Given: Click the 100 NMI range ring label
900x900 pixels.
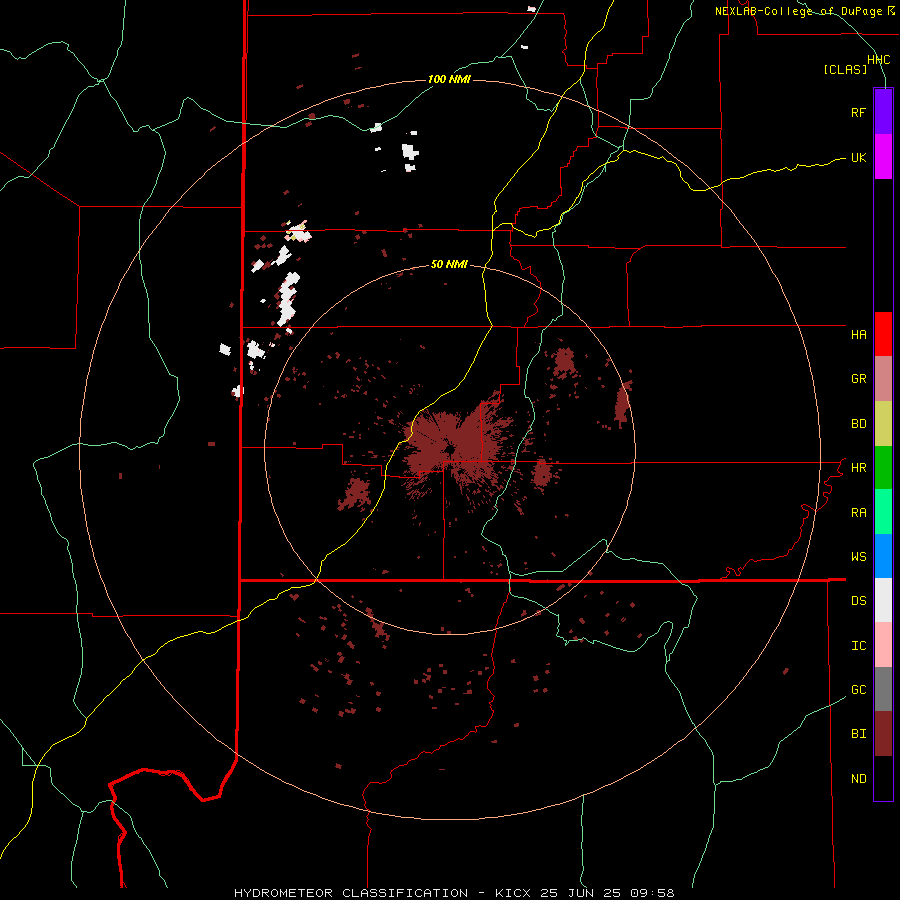Looking at the screenshot, I should point(449,79).
